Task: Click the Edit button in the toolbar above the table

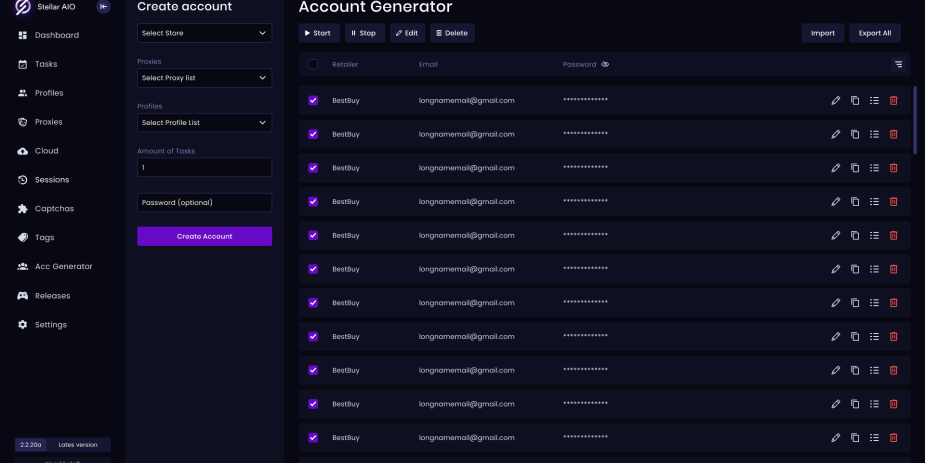Action: [x=408, y=33]
